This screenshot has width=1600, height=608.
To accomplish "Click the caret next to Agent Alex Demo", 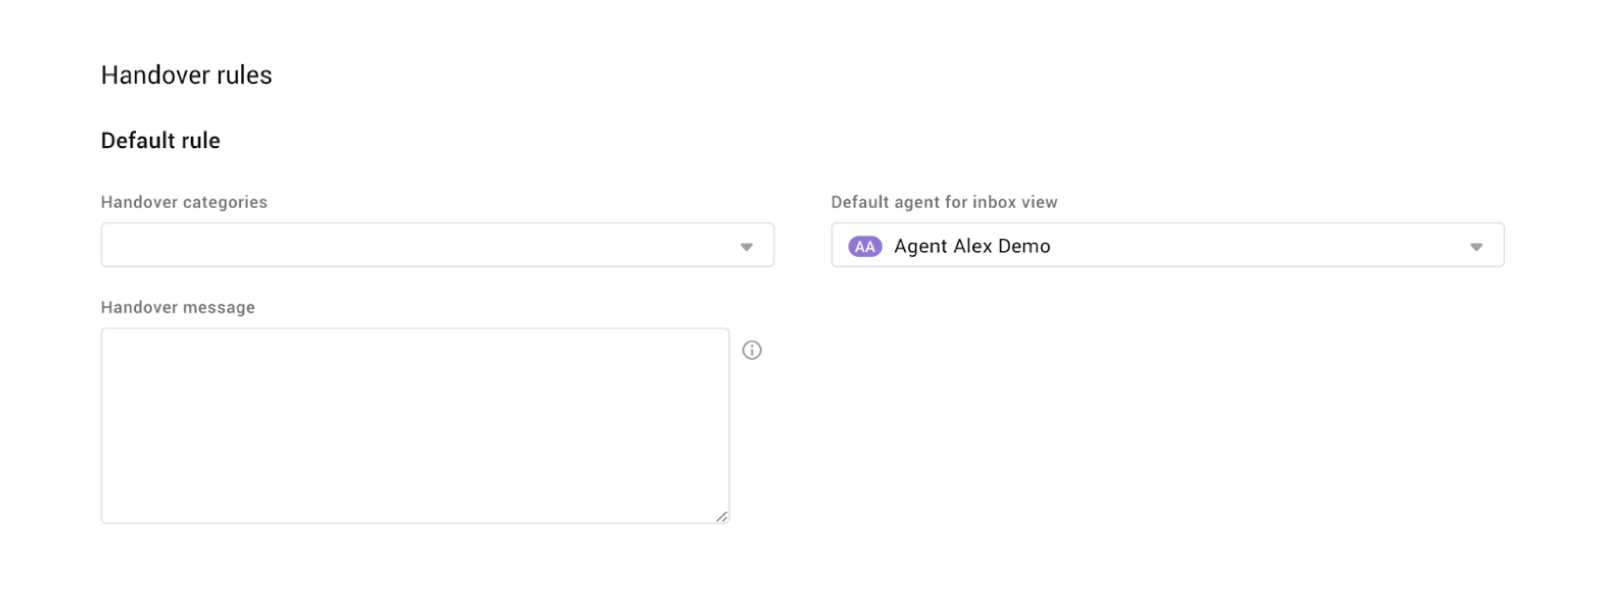I will click(1476, 246).
